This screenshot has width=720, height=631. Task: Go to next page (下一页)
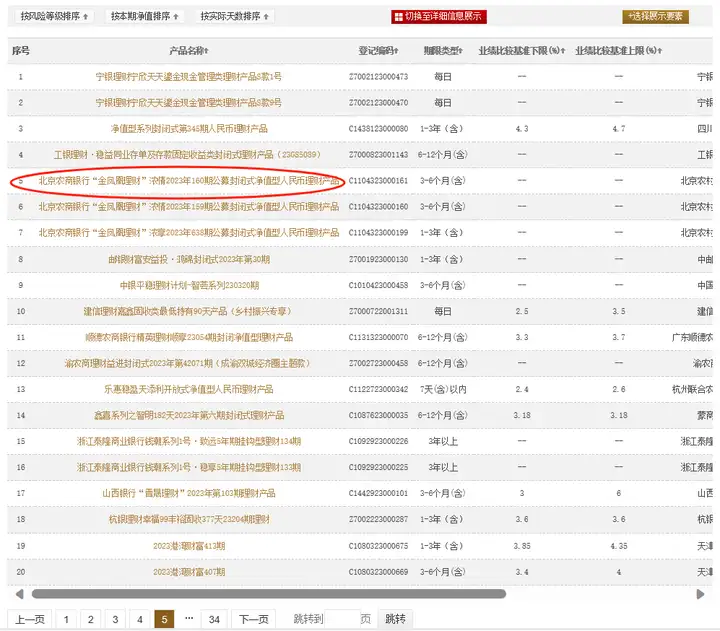click(x=253, y=620)
